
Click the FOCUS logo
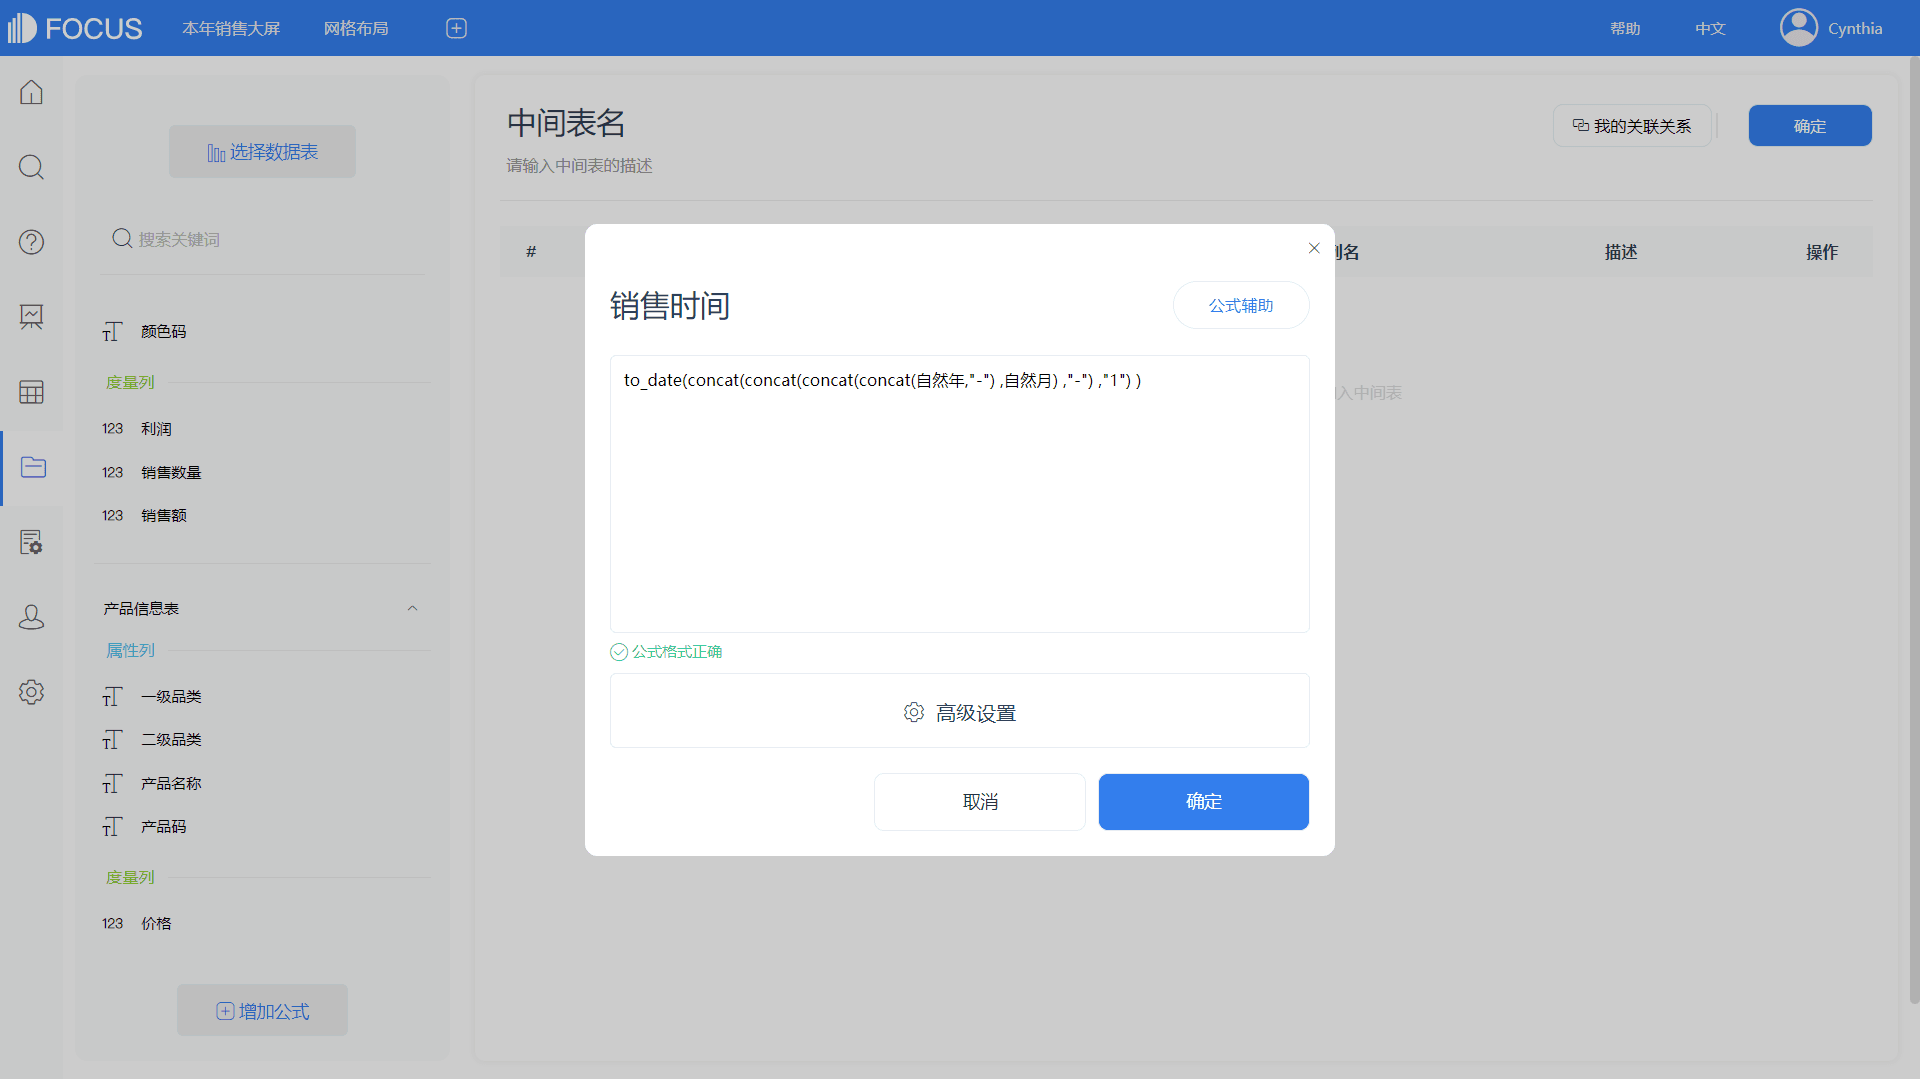click(x=75, y=28)
